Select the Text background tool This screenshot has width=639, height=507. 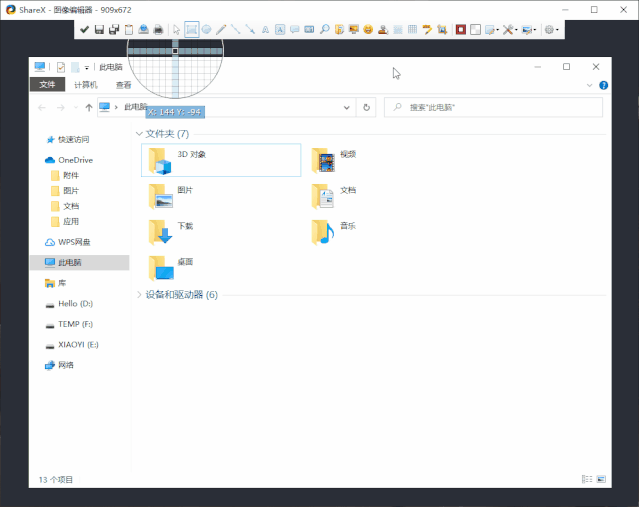click(280, 29)
